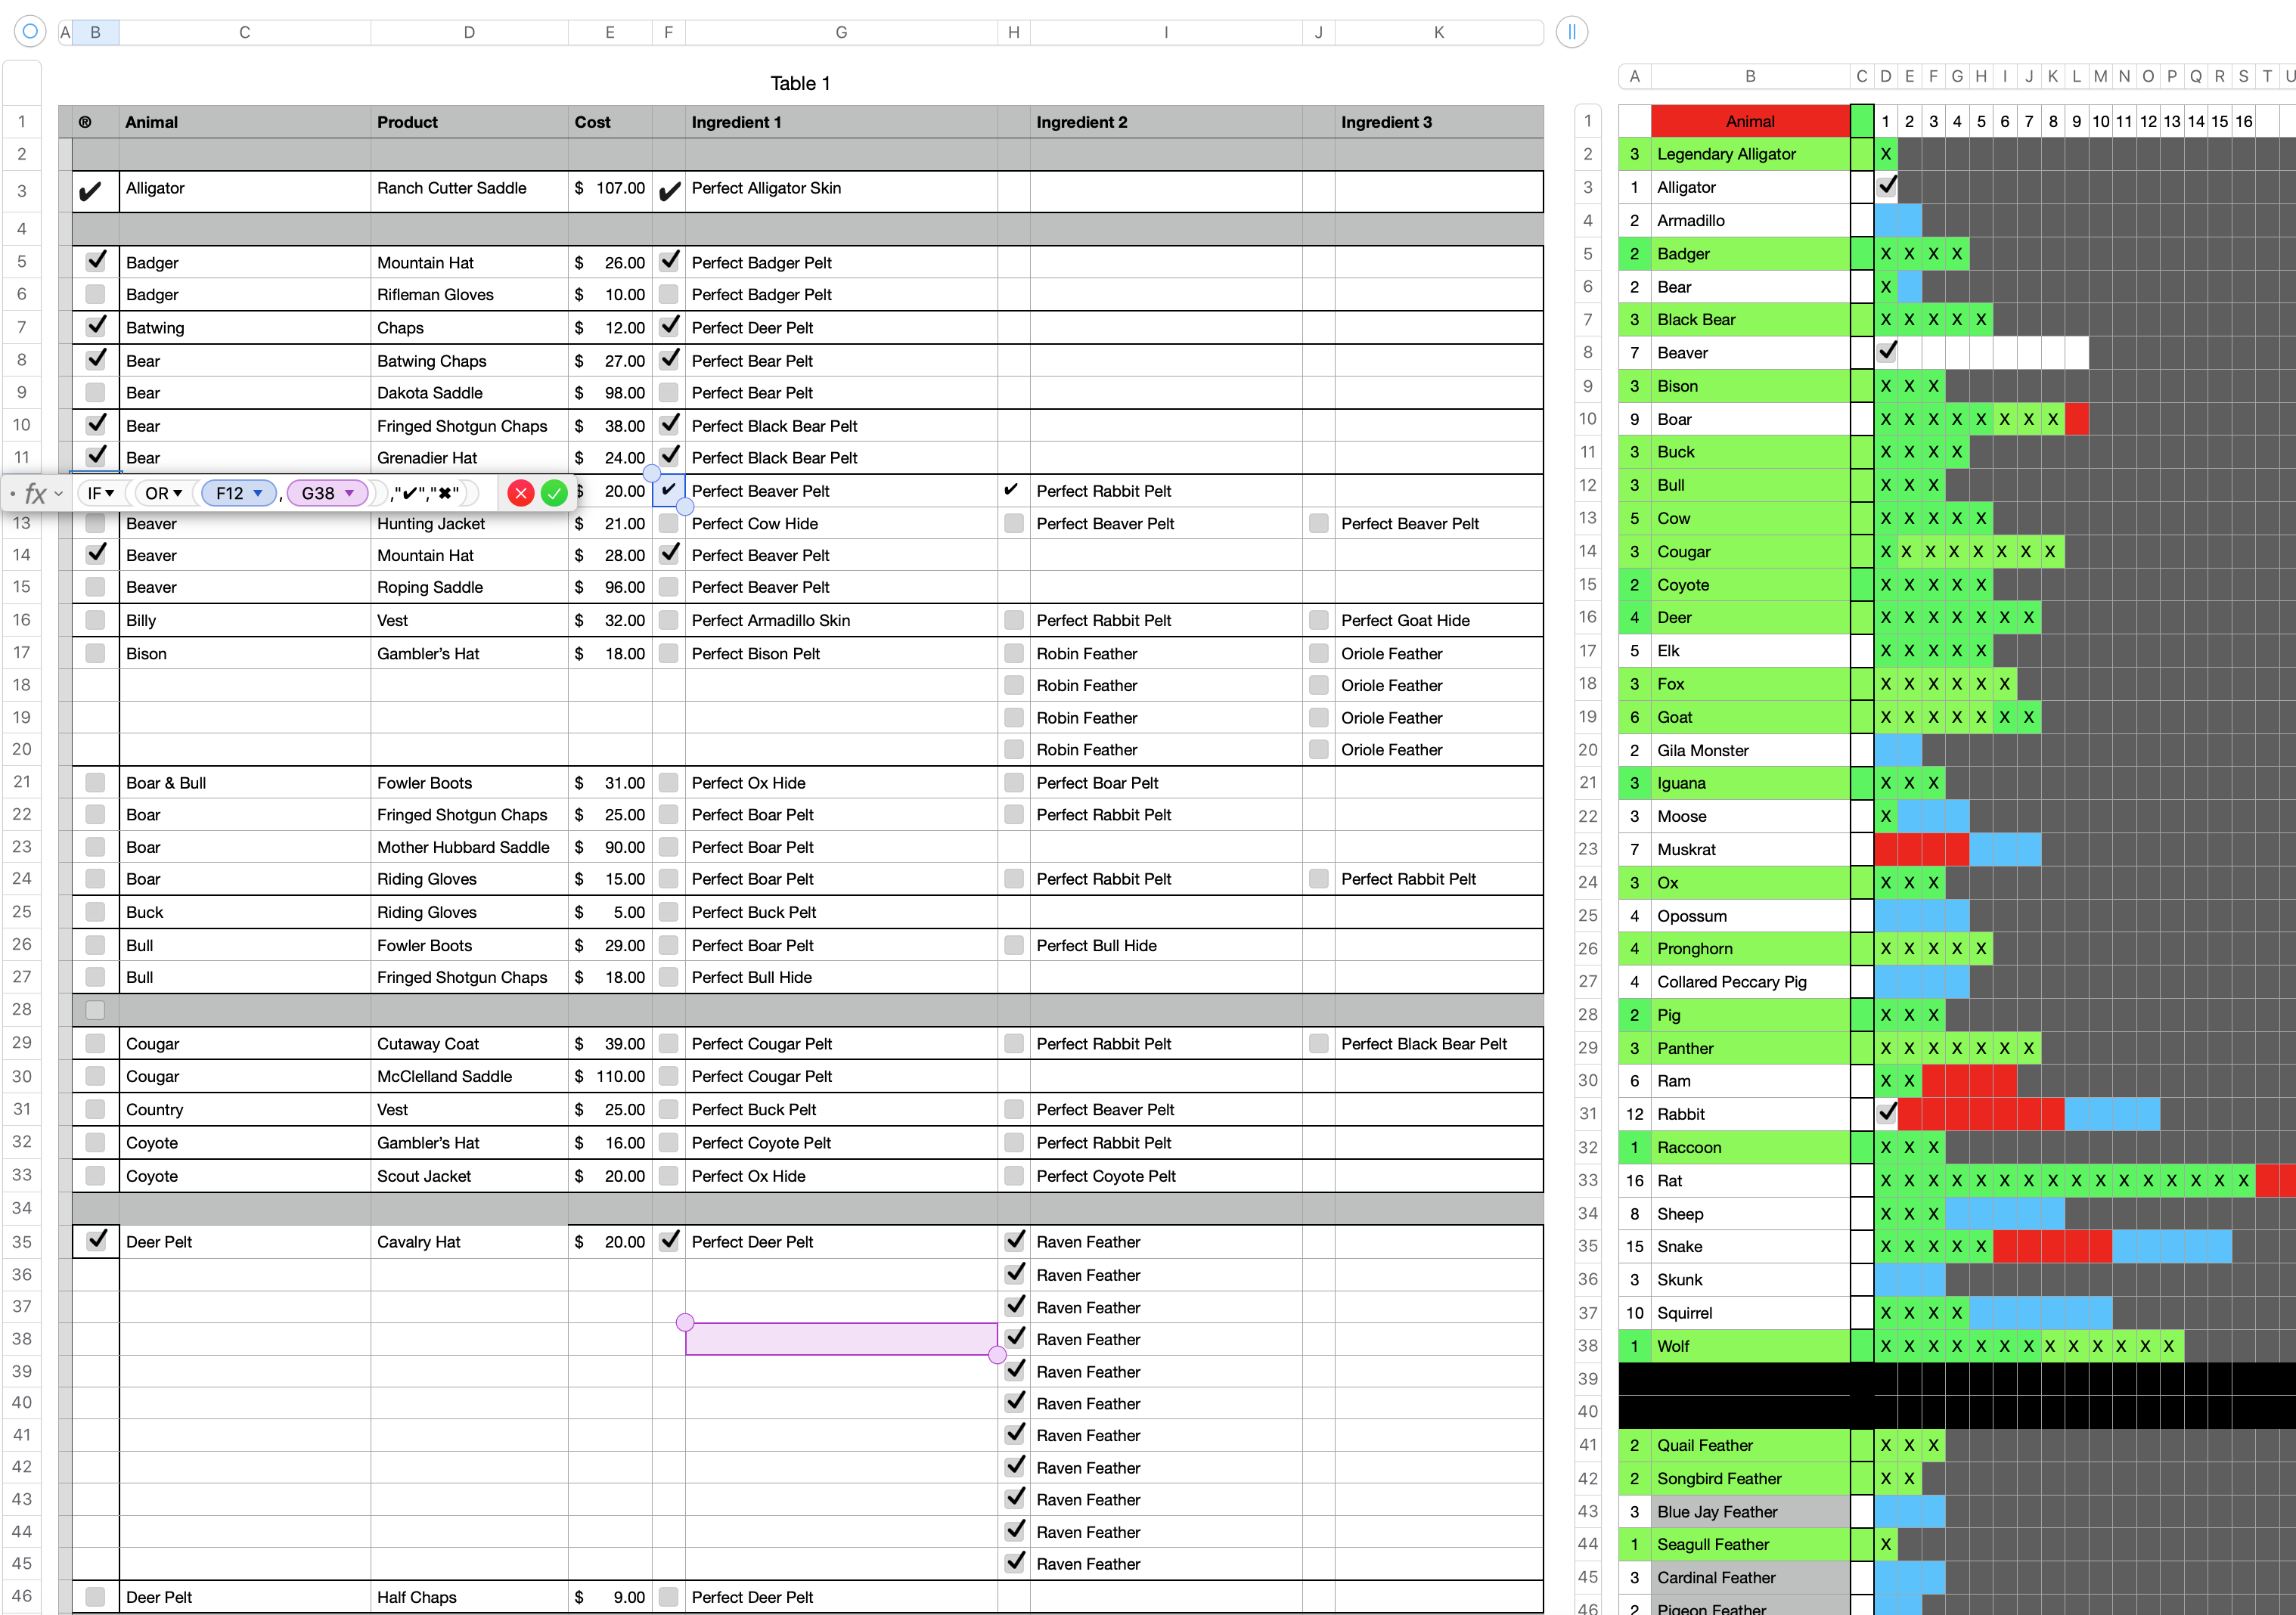Click the ® header cell icon
The height and width of the screenshot is (1615, 2296).
coord(86,122)
